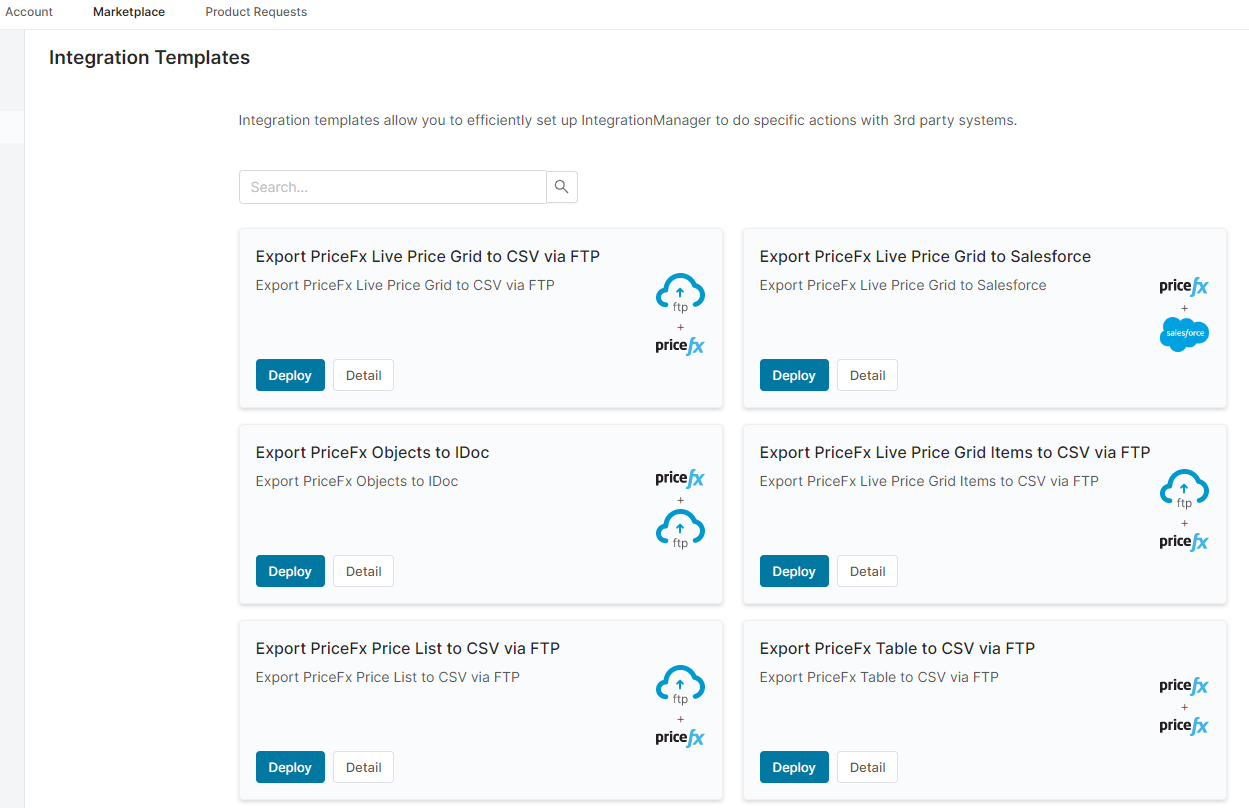Image resolution: width=1249 pixels, height=808 pixels.
Task: Deploy Export Live Price Grid to CSV template
Action: tap(290, 375)
